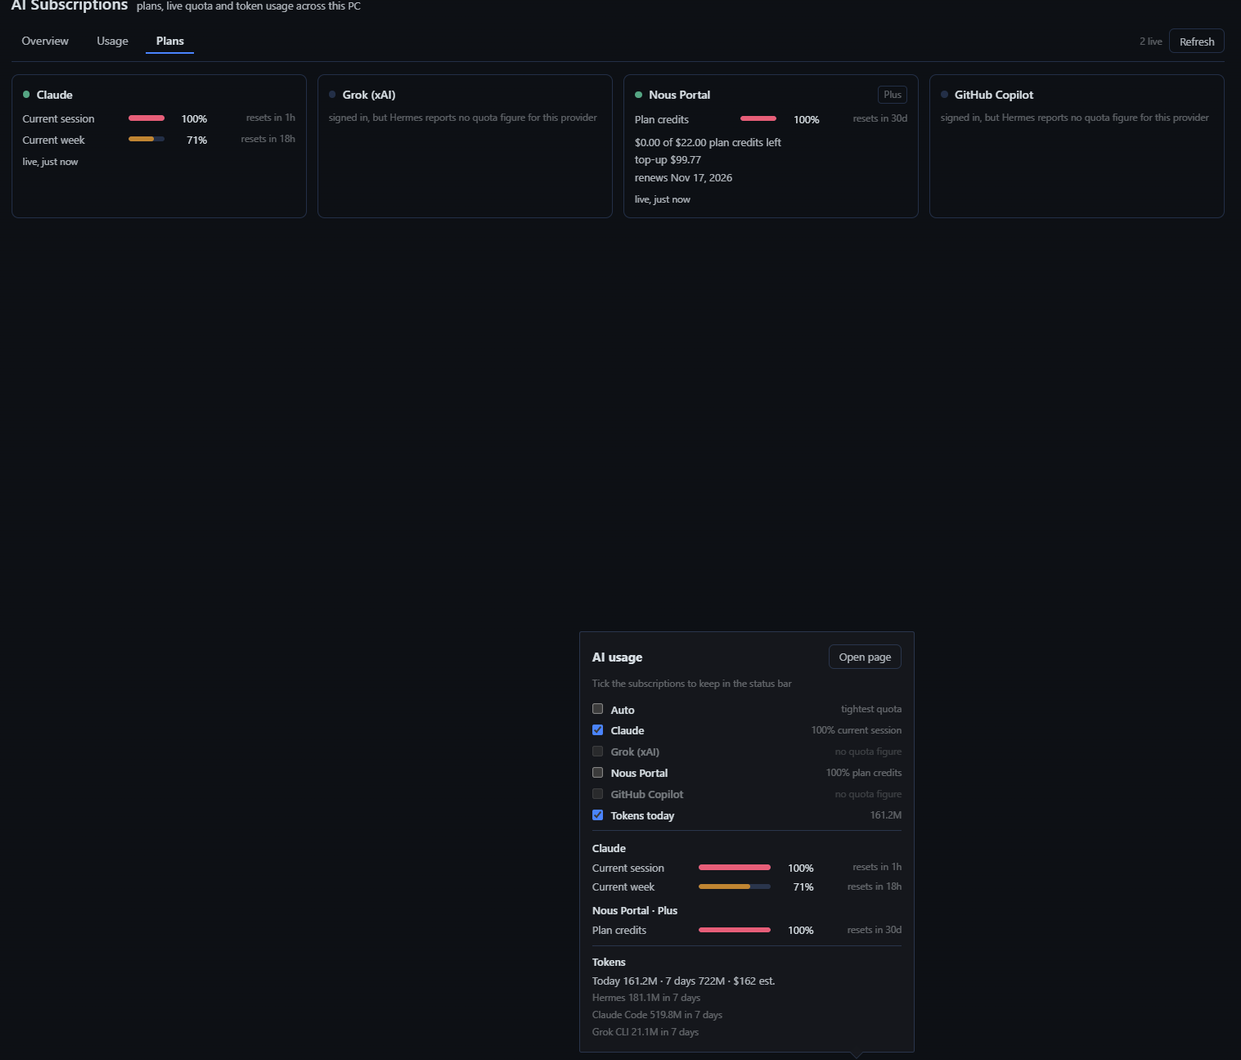Image resolution: width=1241 pixels, height=1060 pixels.
Task: Untick the Claude checkbox in AI usage
Action: pyautogui.click(x=598, y=730)
